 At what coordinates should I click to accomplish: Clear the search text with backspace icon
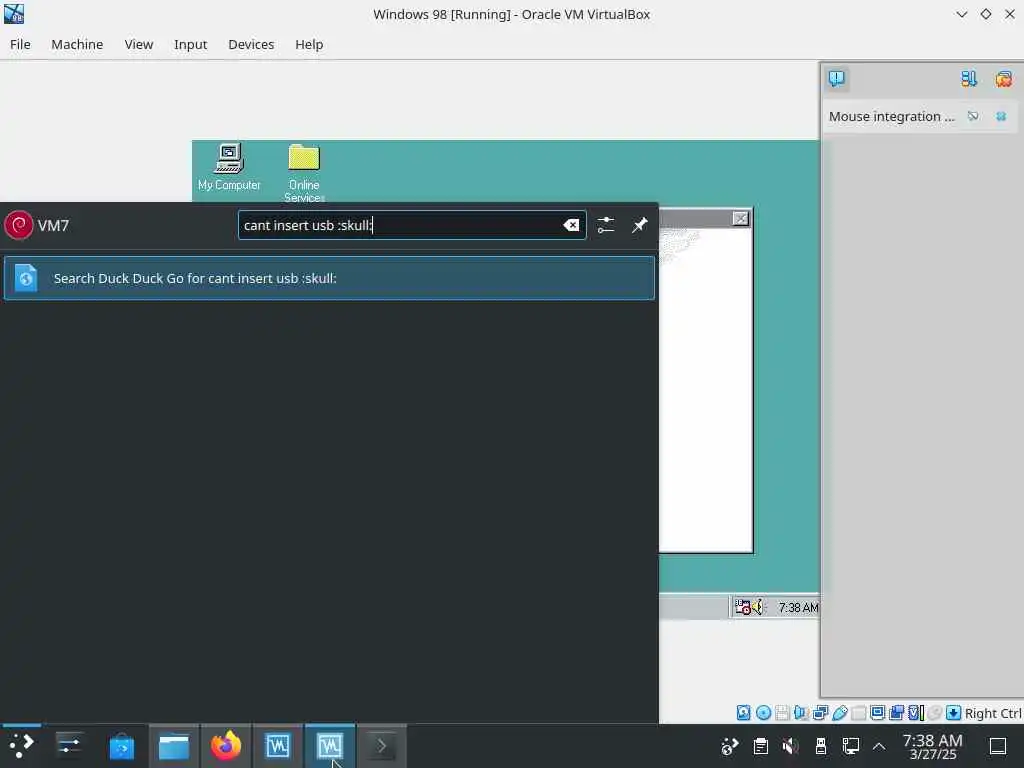tap(571, 225)
